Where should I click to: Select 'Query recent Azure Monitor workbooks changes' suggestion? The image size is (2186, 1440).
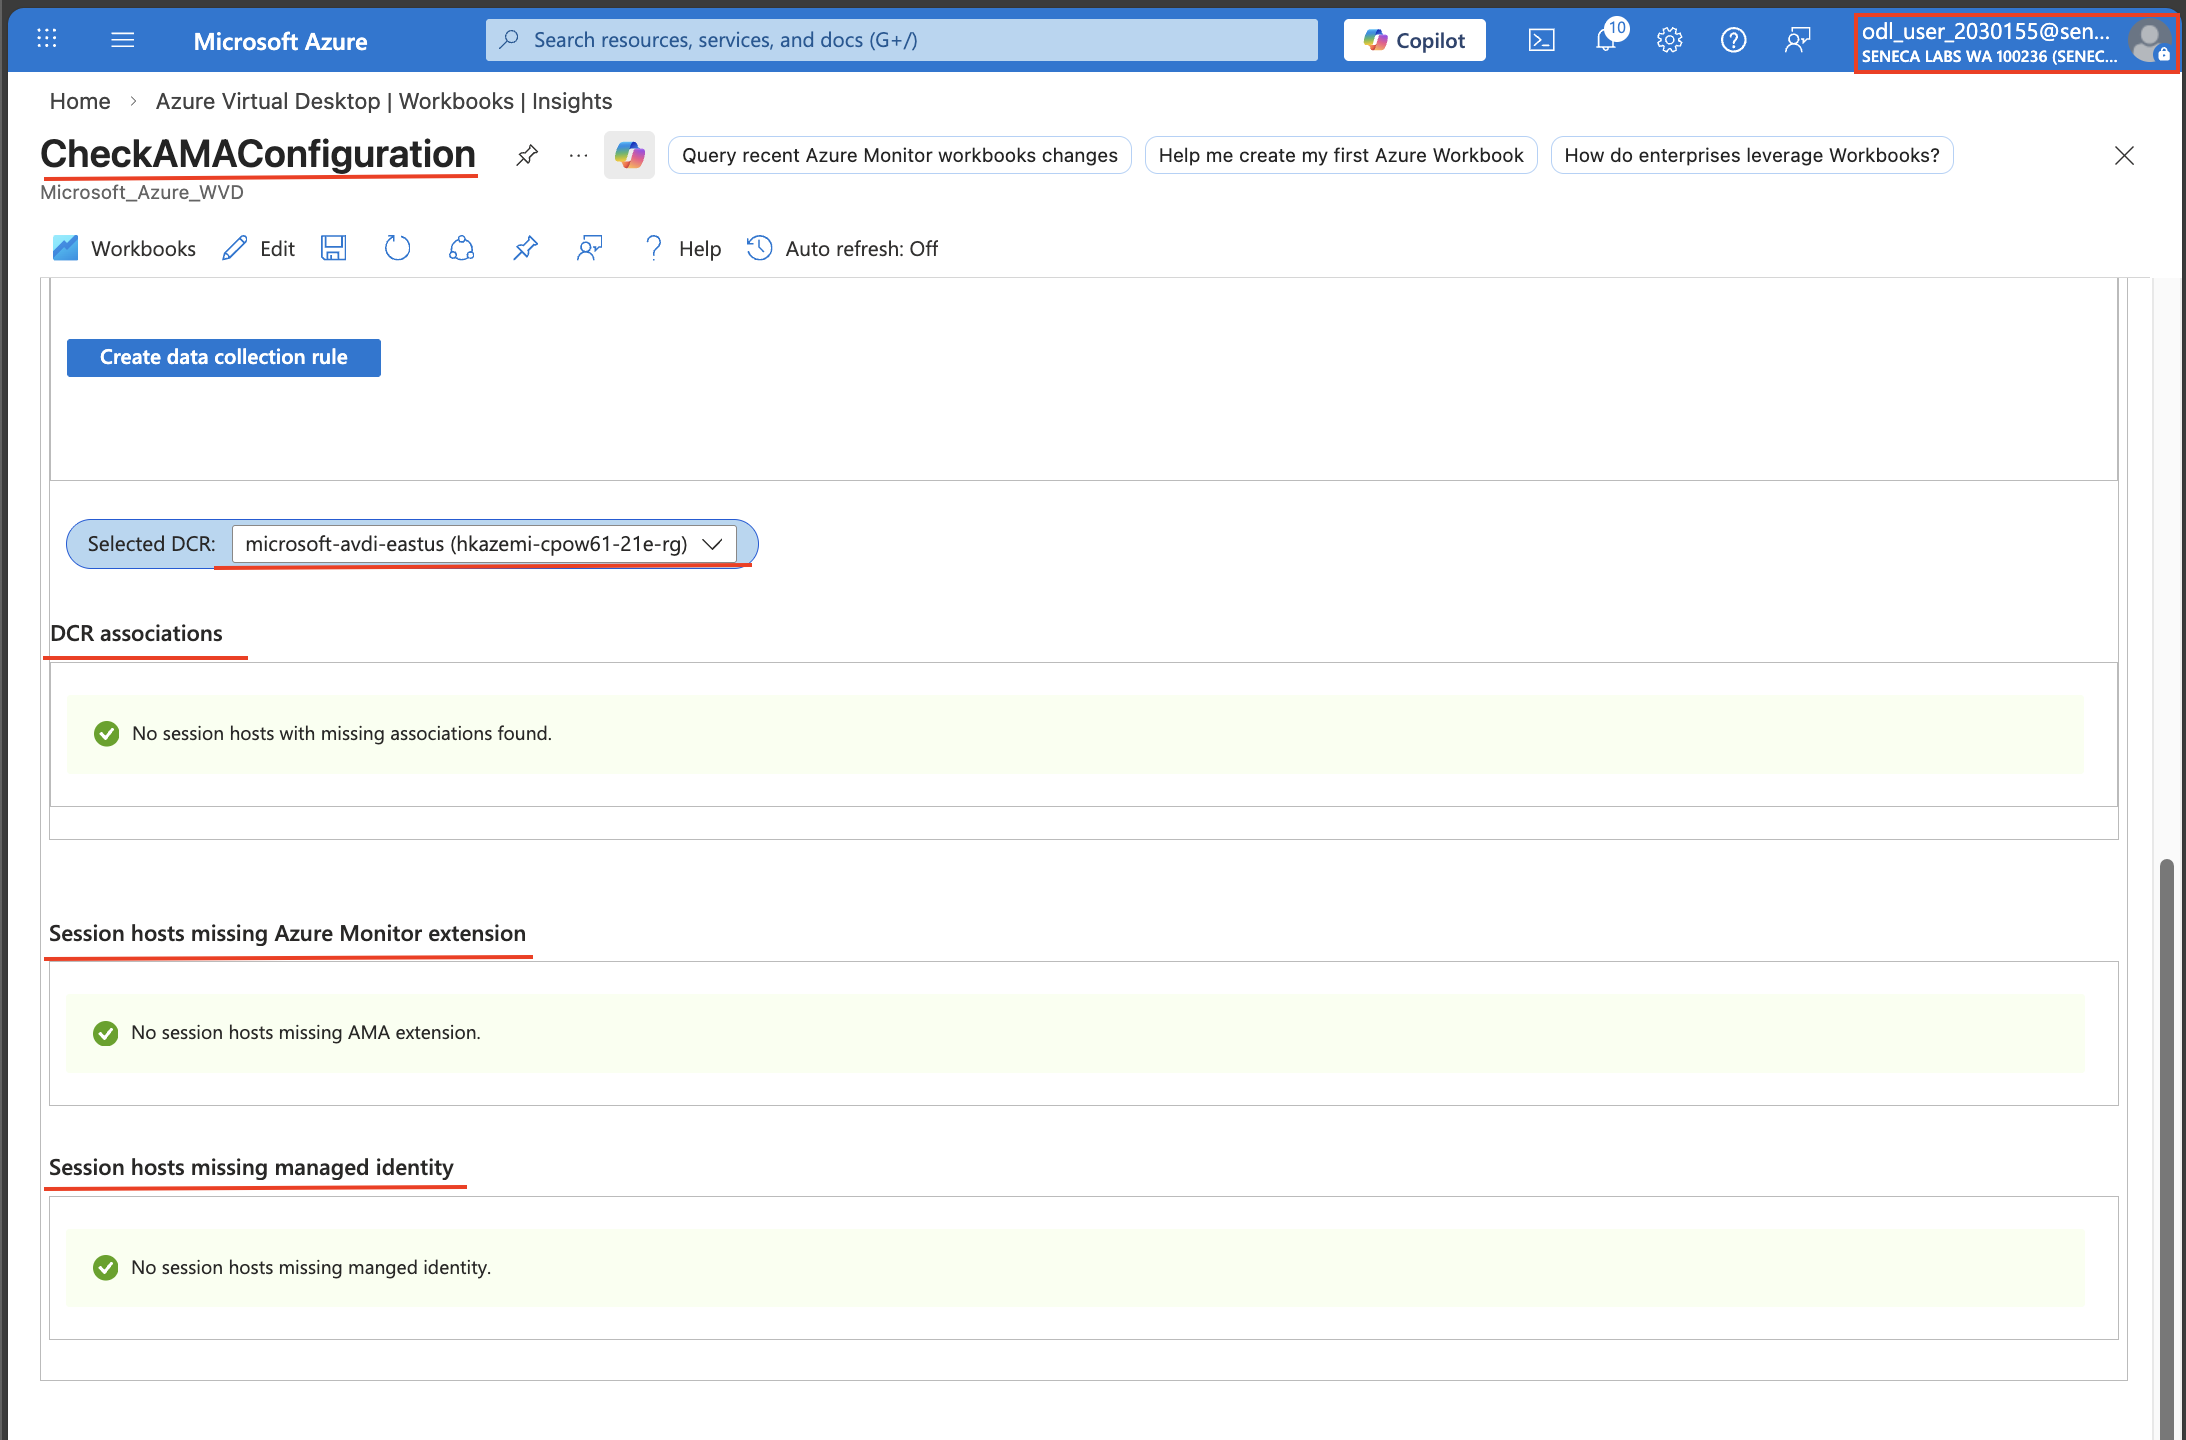[900, 155]
